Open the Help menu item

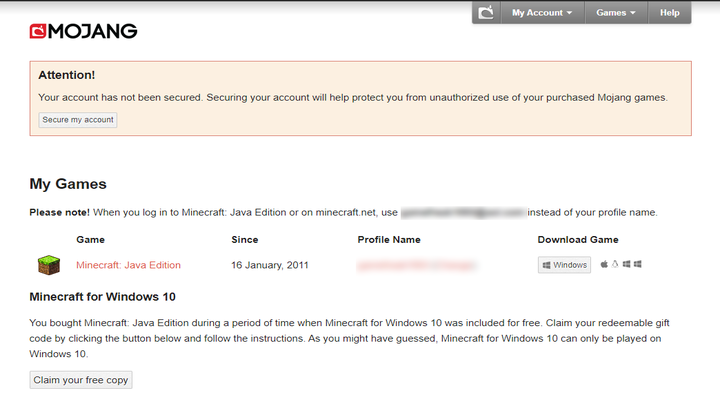coord(669,13)
